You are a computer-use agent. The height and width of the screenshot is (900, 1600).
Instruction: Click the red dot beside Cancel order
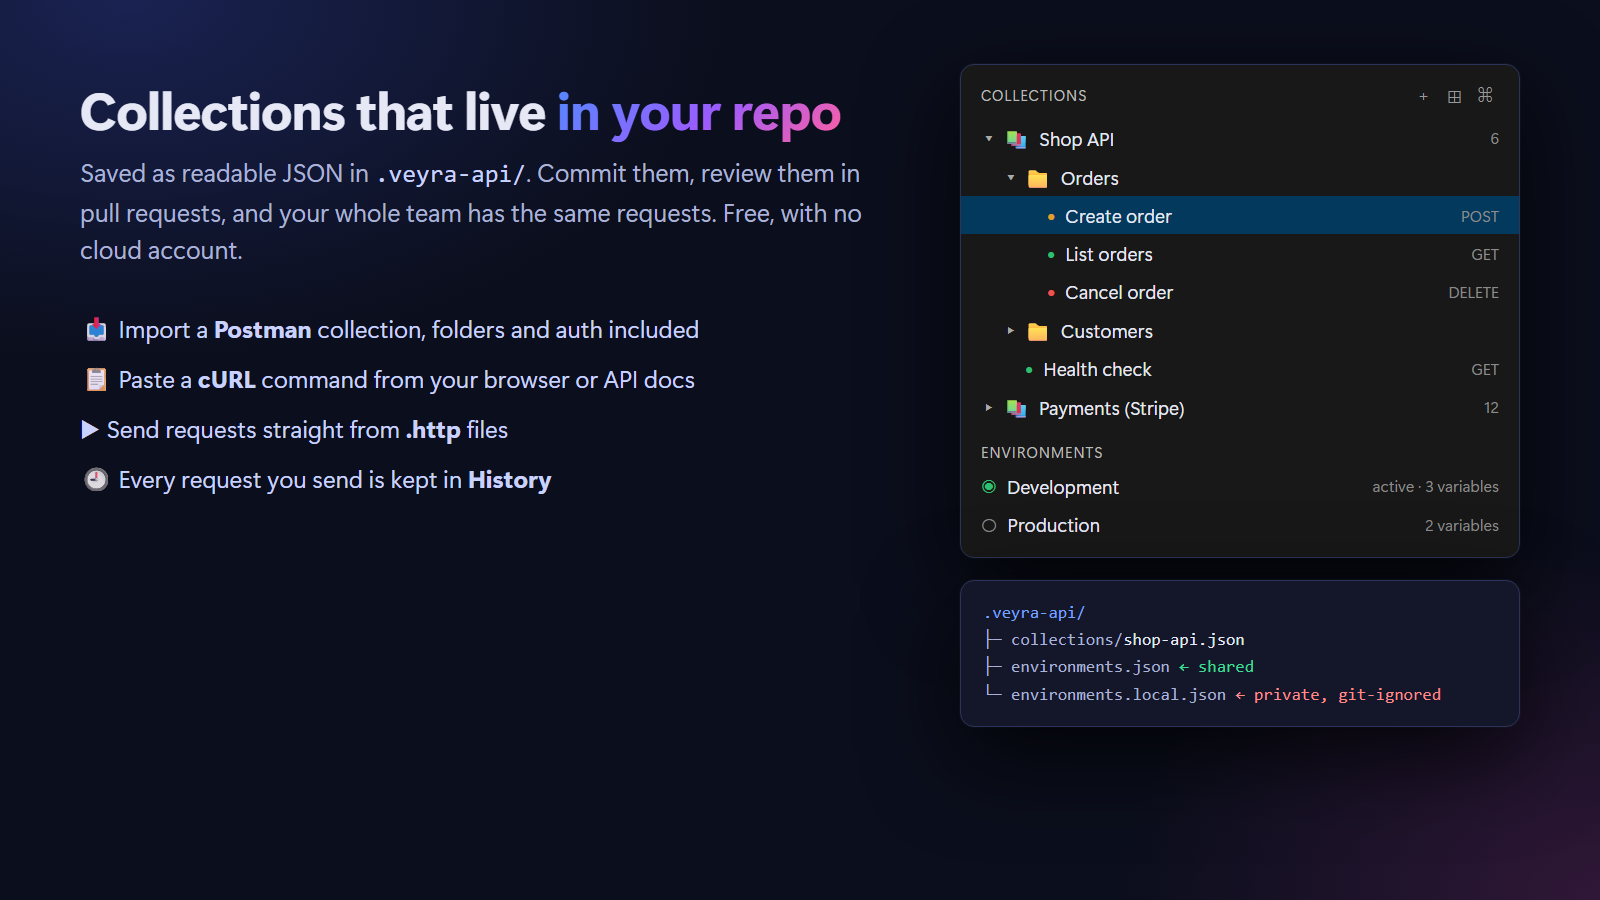[1051, 293]
